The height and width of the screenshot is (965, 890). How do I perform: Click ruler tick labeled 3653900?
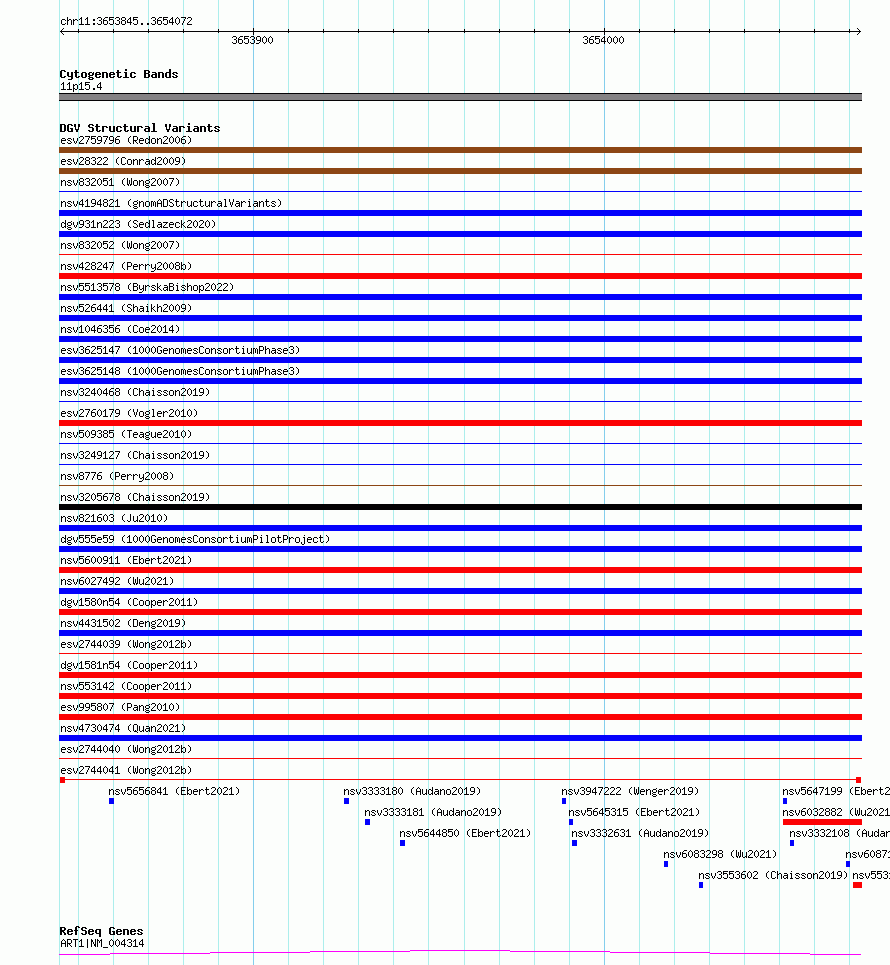pyautogui.click(x=252, y=40)
